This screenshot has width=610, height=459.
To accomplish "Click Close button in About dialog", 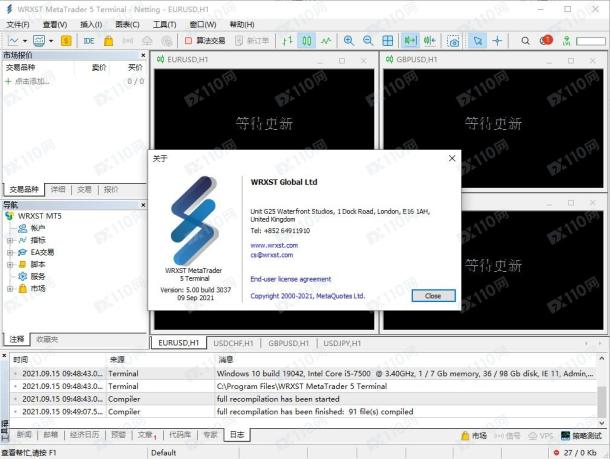I will [x=433, y=296].
